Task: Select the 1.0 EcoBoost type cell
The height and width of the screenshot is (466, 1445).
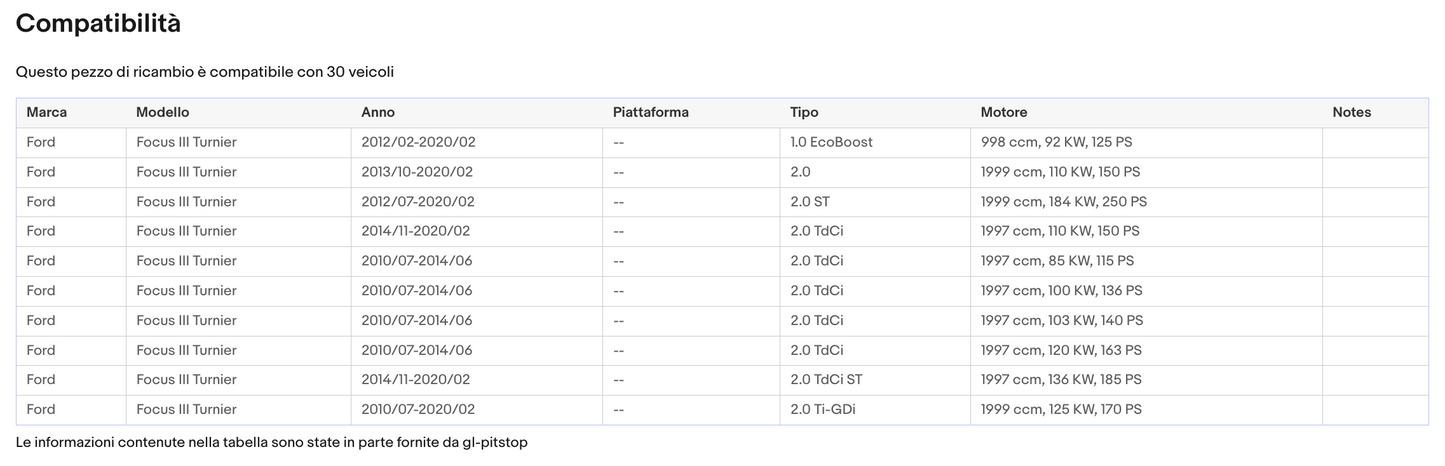Action: (831, 142)
